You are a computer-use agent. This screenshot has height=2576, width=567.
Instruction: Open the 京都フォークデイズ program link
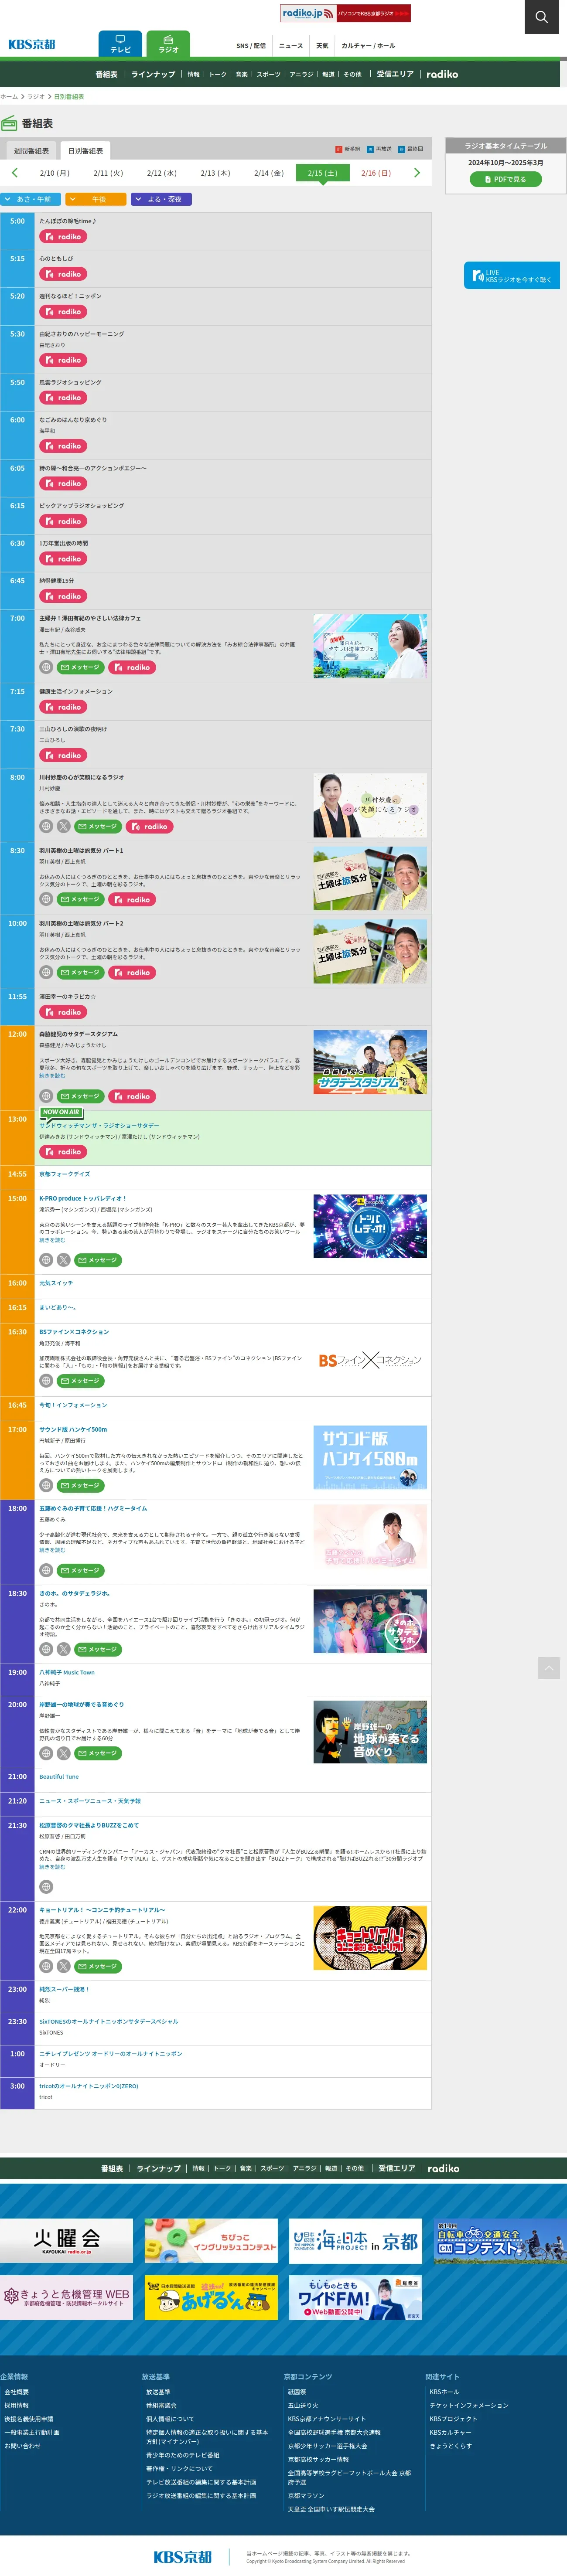[64, 1174]
